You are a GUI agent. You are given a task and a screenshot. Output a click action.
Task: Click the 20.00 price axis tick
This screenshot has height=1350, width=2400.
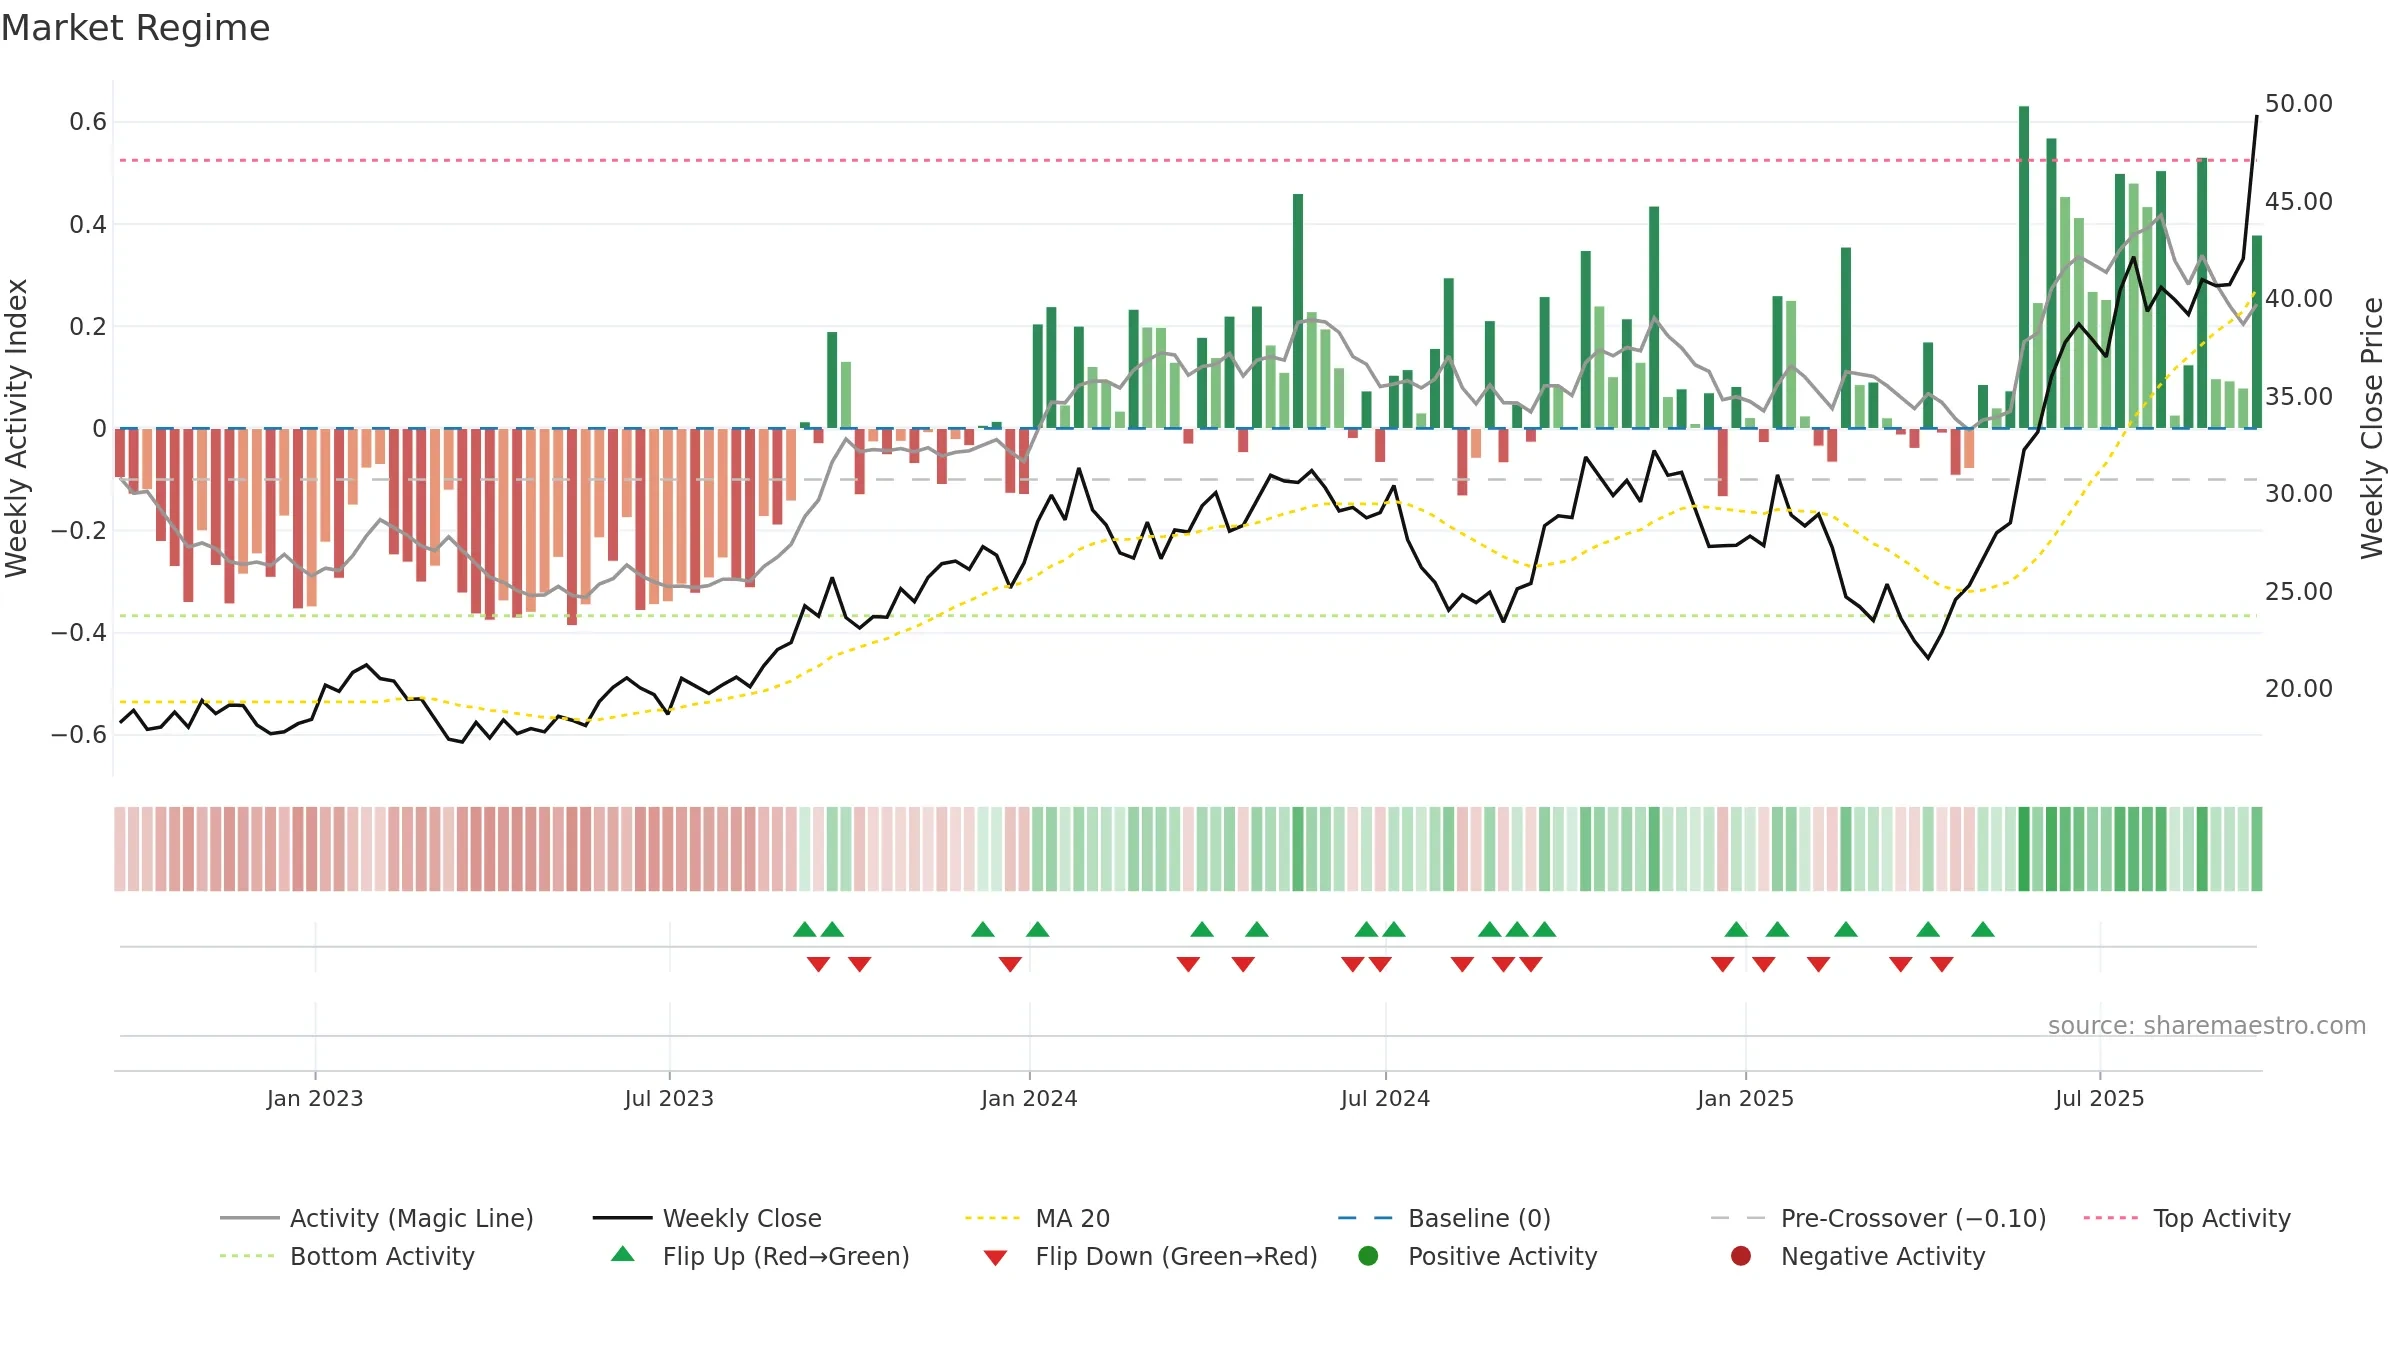(x=2298, y=688)
